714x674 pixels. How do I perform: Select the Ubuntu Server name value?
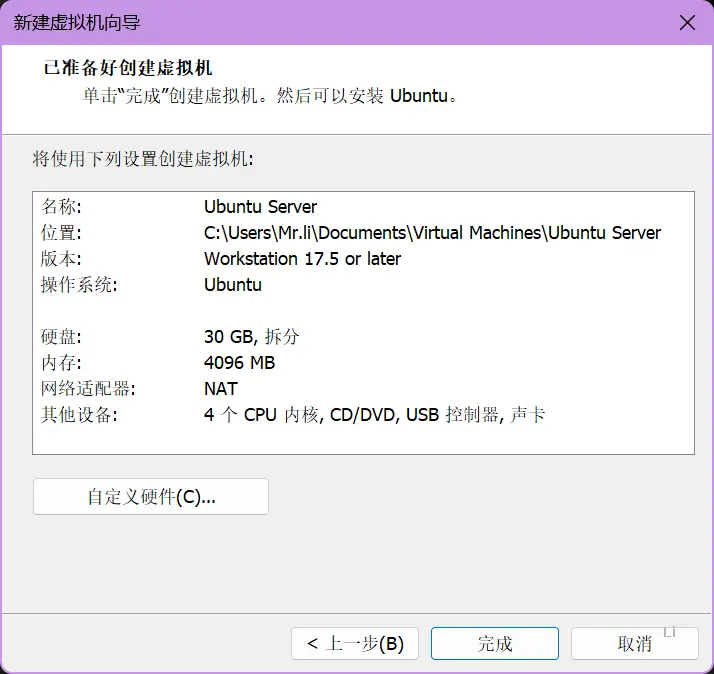pos(260,207)
